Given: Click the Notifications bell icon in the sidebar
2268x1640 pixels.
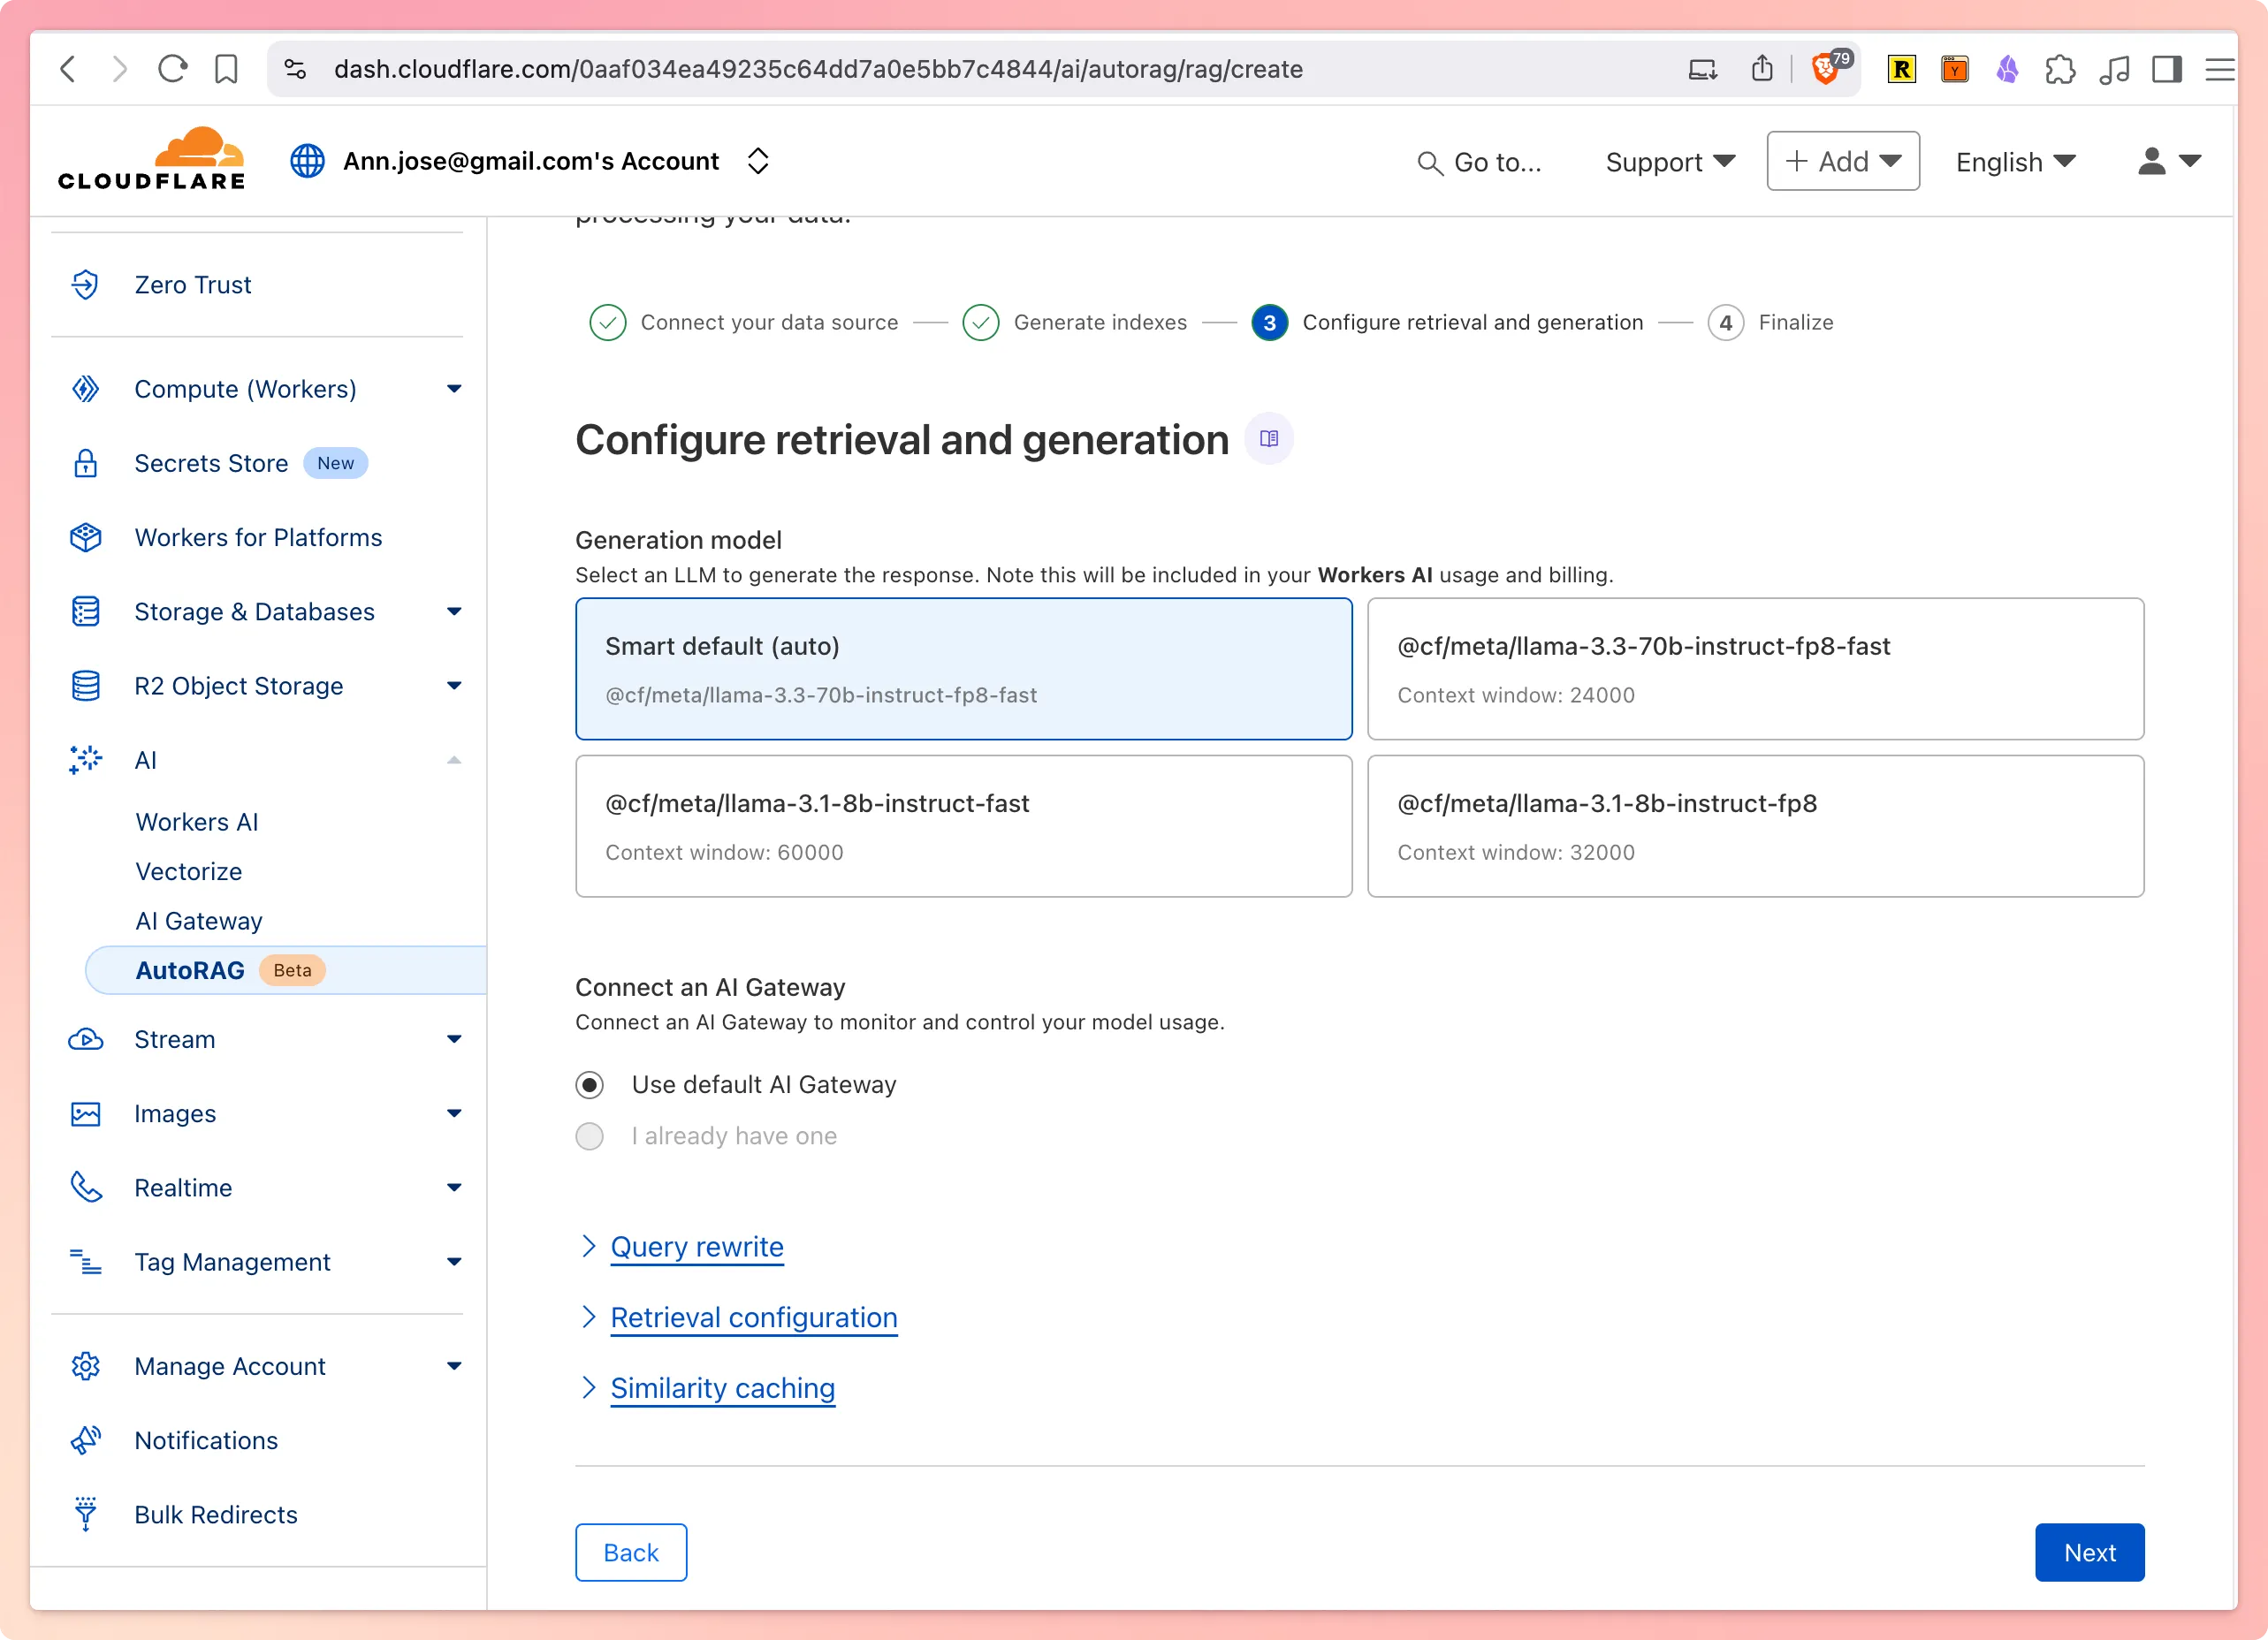Looking at the screenshot, I should coord(86,1440).
